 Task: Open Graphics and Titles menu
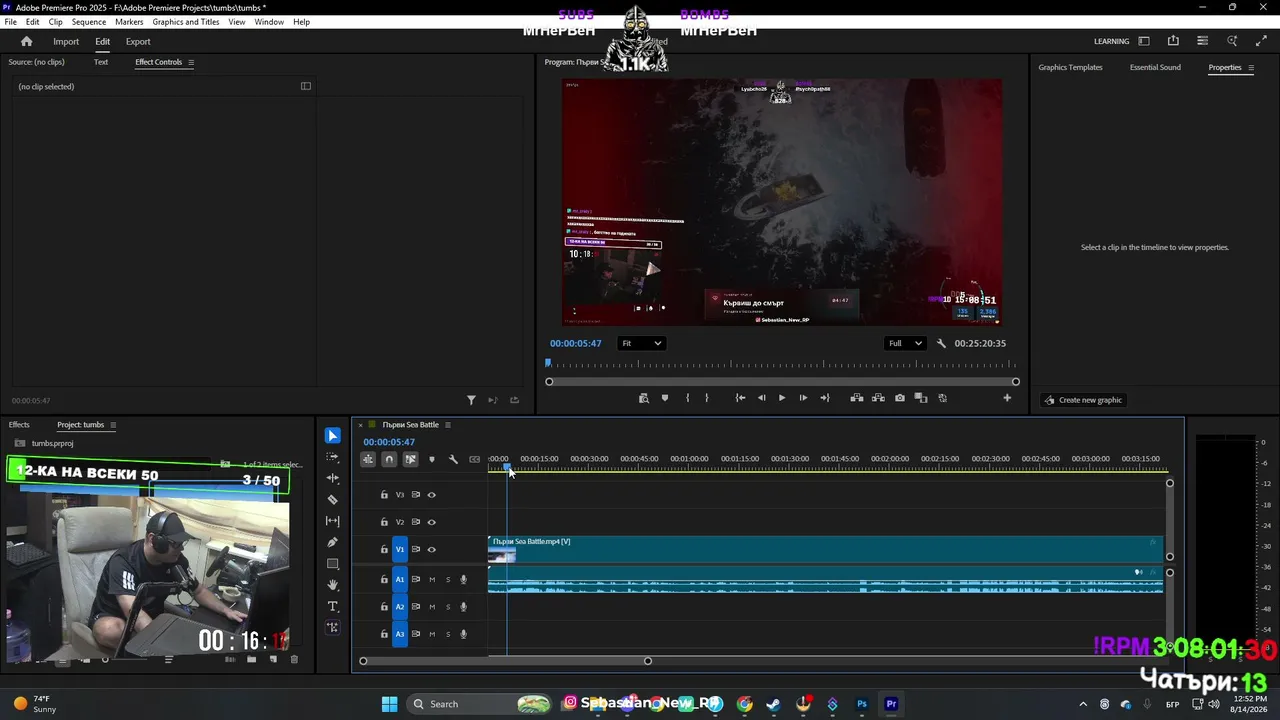(x=186, y=22)
